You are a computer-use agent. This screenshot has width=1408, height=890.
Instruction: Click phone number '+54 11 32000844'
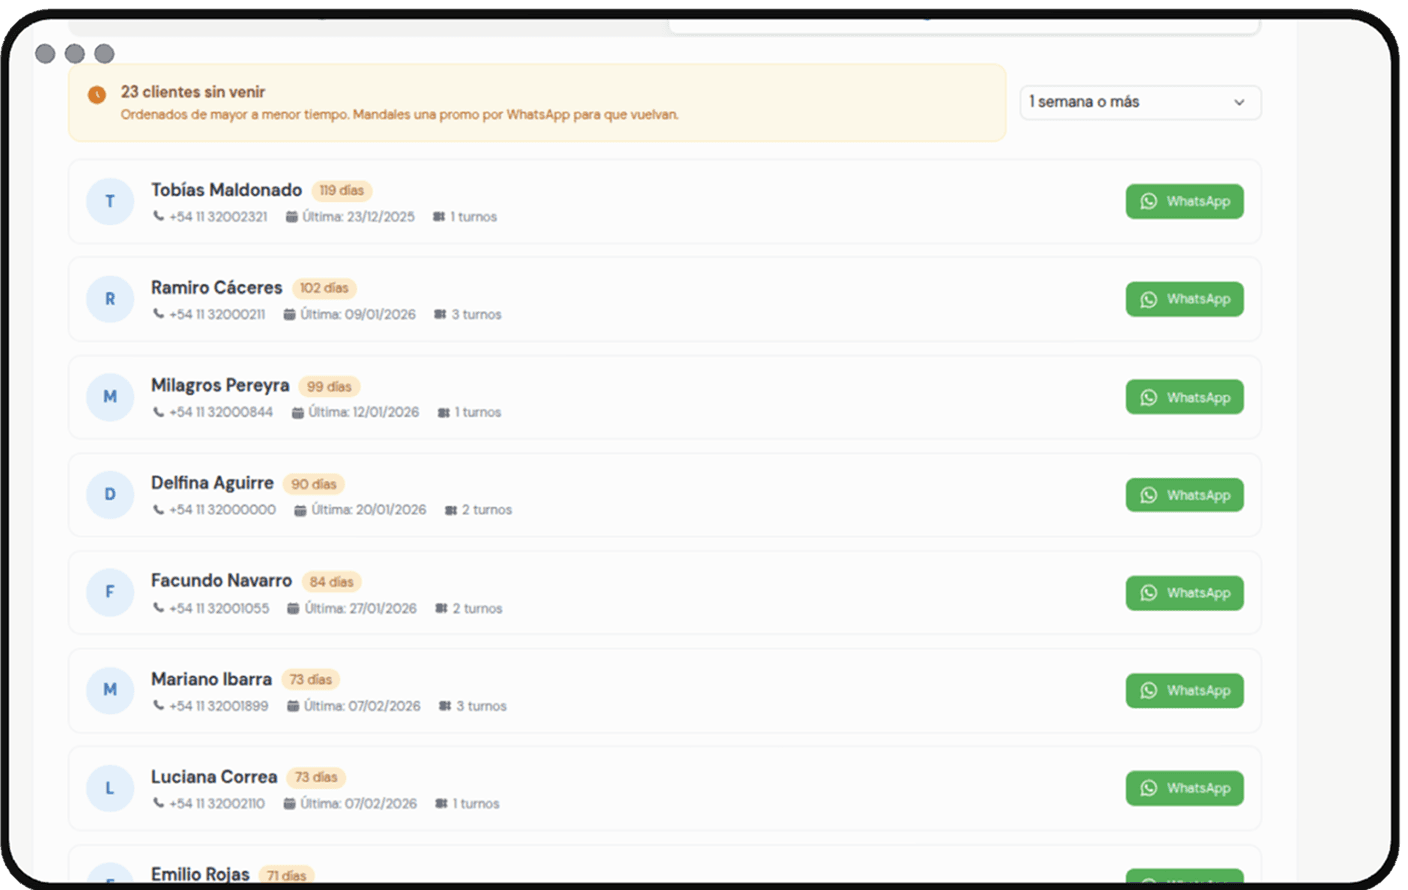click(221, 412)
